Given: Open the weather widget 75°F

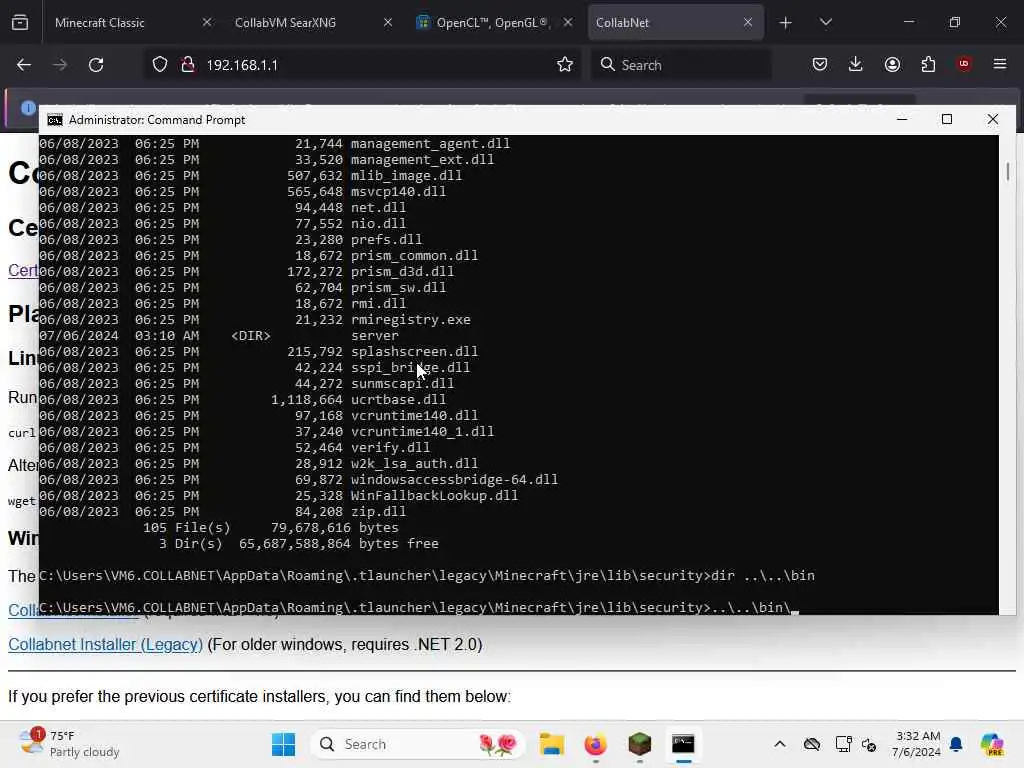Looking at the screenshot, I should (x=69, y=744).
